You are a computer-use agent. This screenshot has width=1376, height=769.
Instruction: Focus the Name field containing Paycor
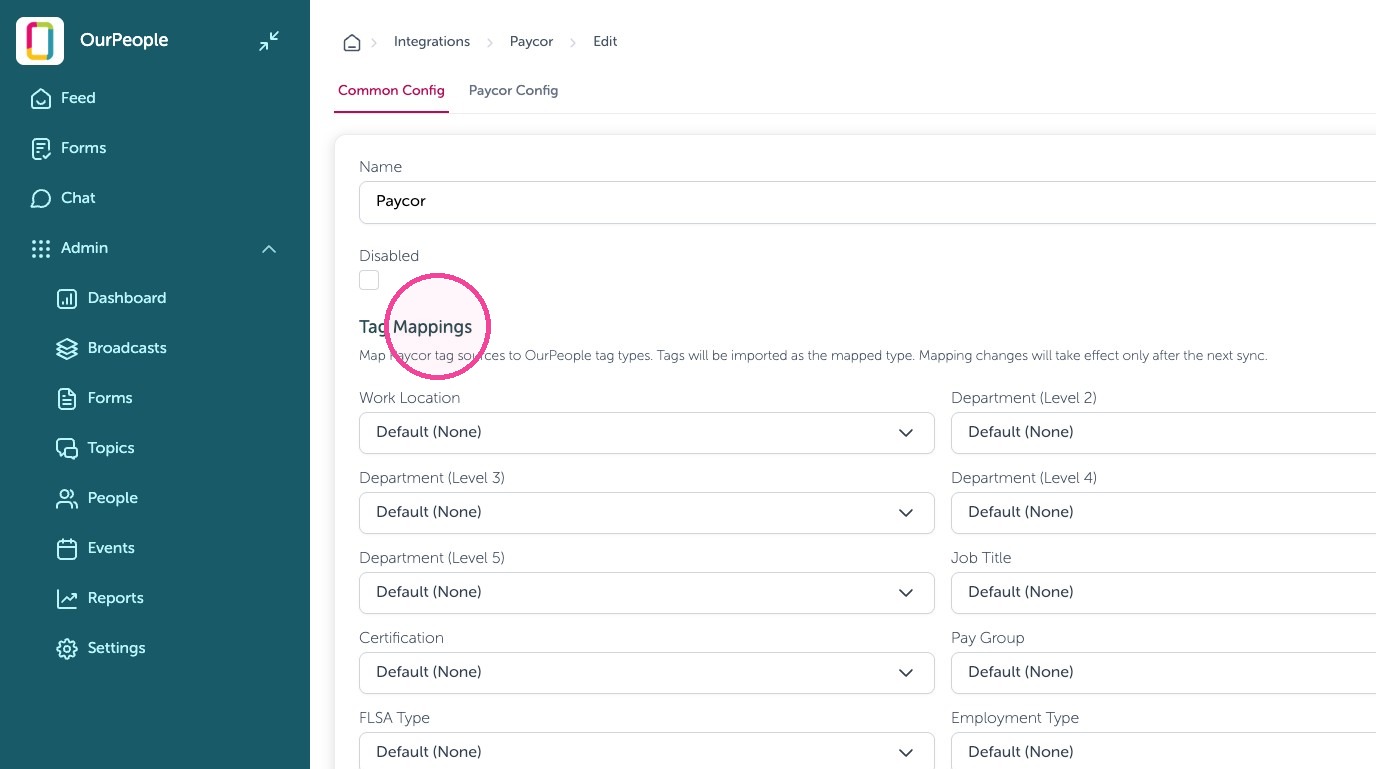867,202
